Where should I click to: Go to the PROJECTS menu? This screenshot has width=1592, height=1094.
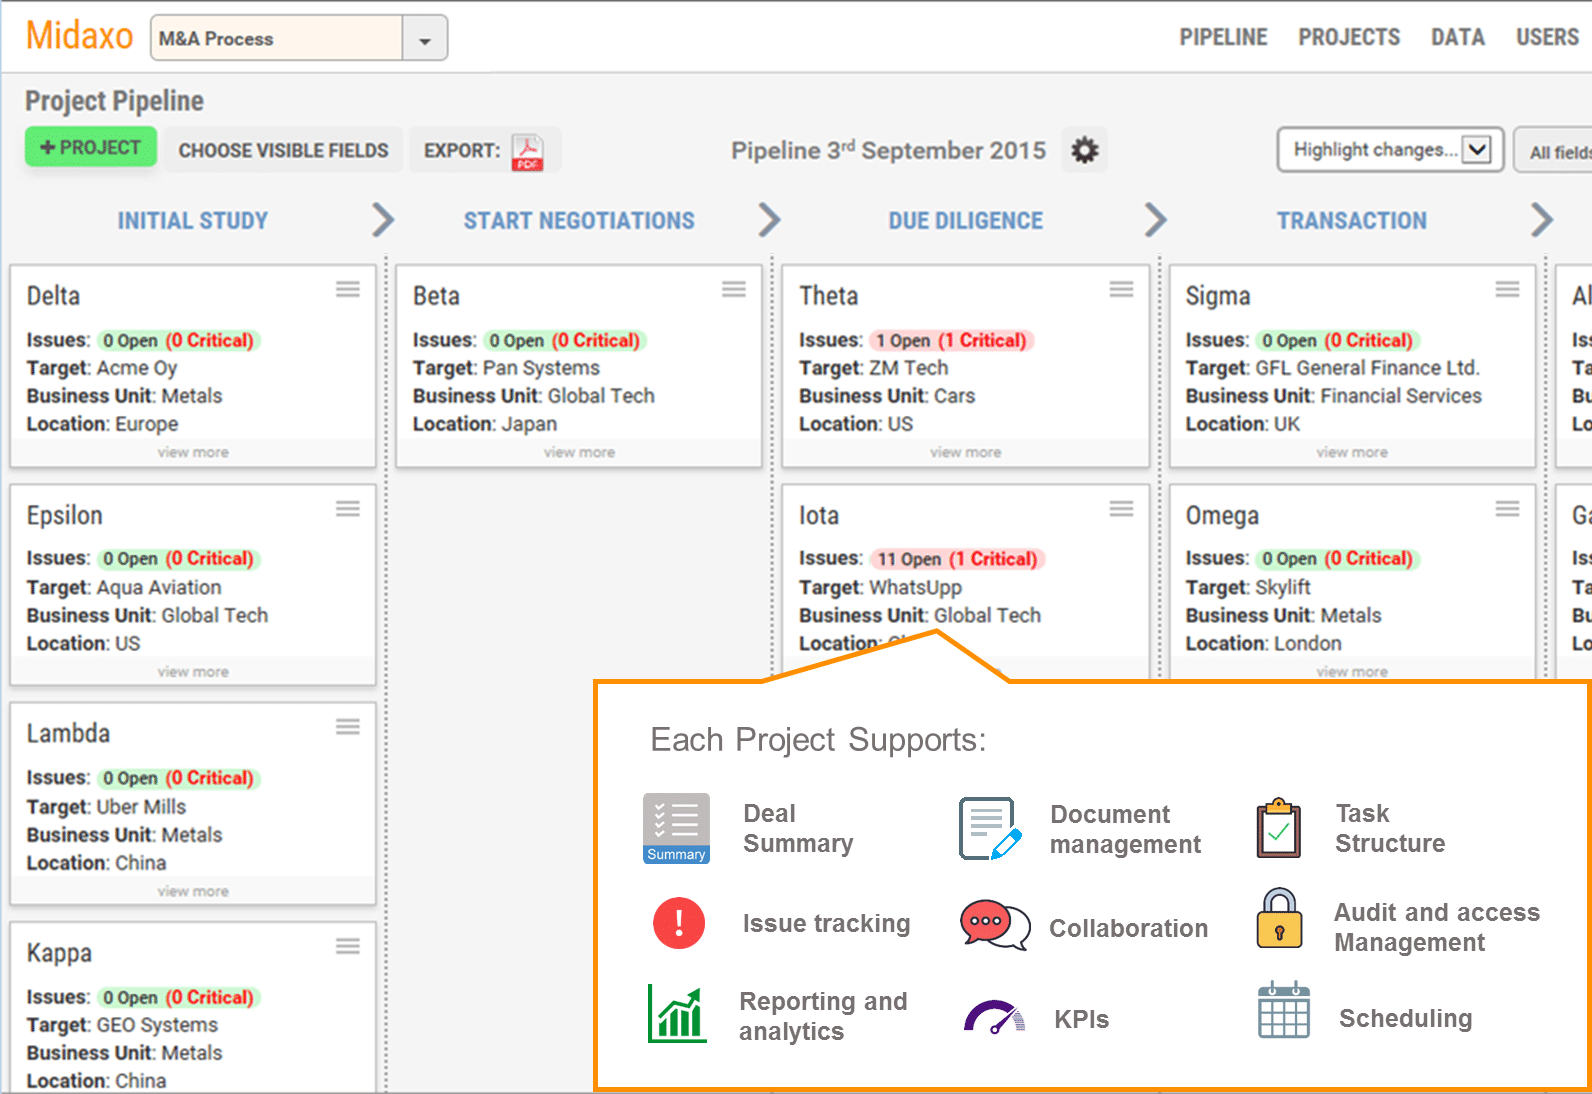(x=1349, y=37)
